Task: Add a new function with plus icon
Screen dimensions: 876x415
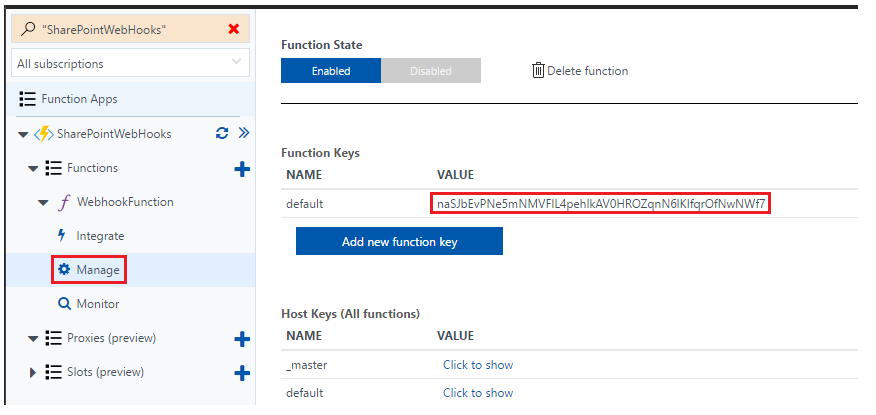Action: click(x=242, y=169)
